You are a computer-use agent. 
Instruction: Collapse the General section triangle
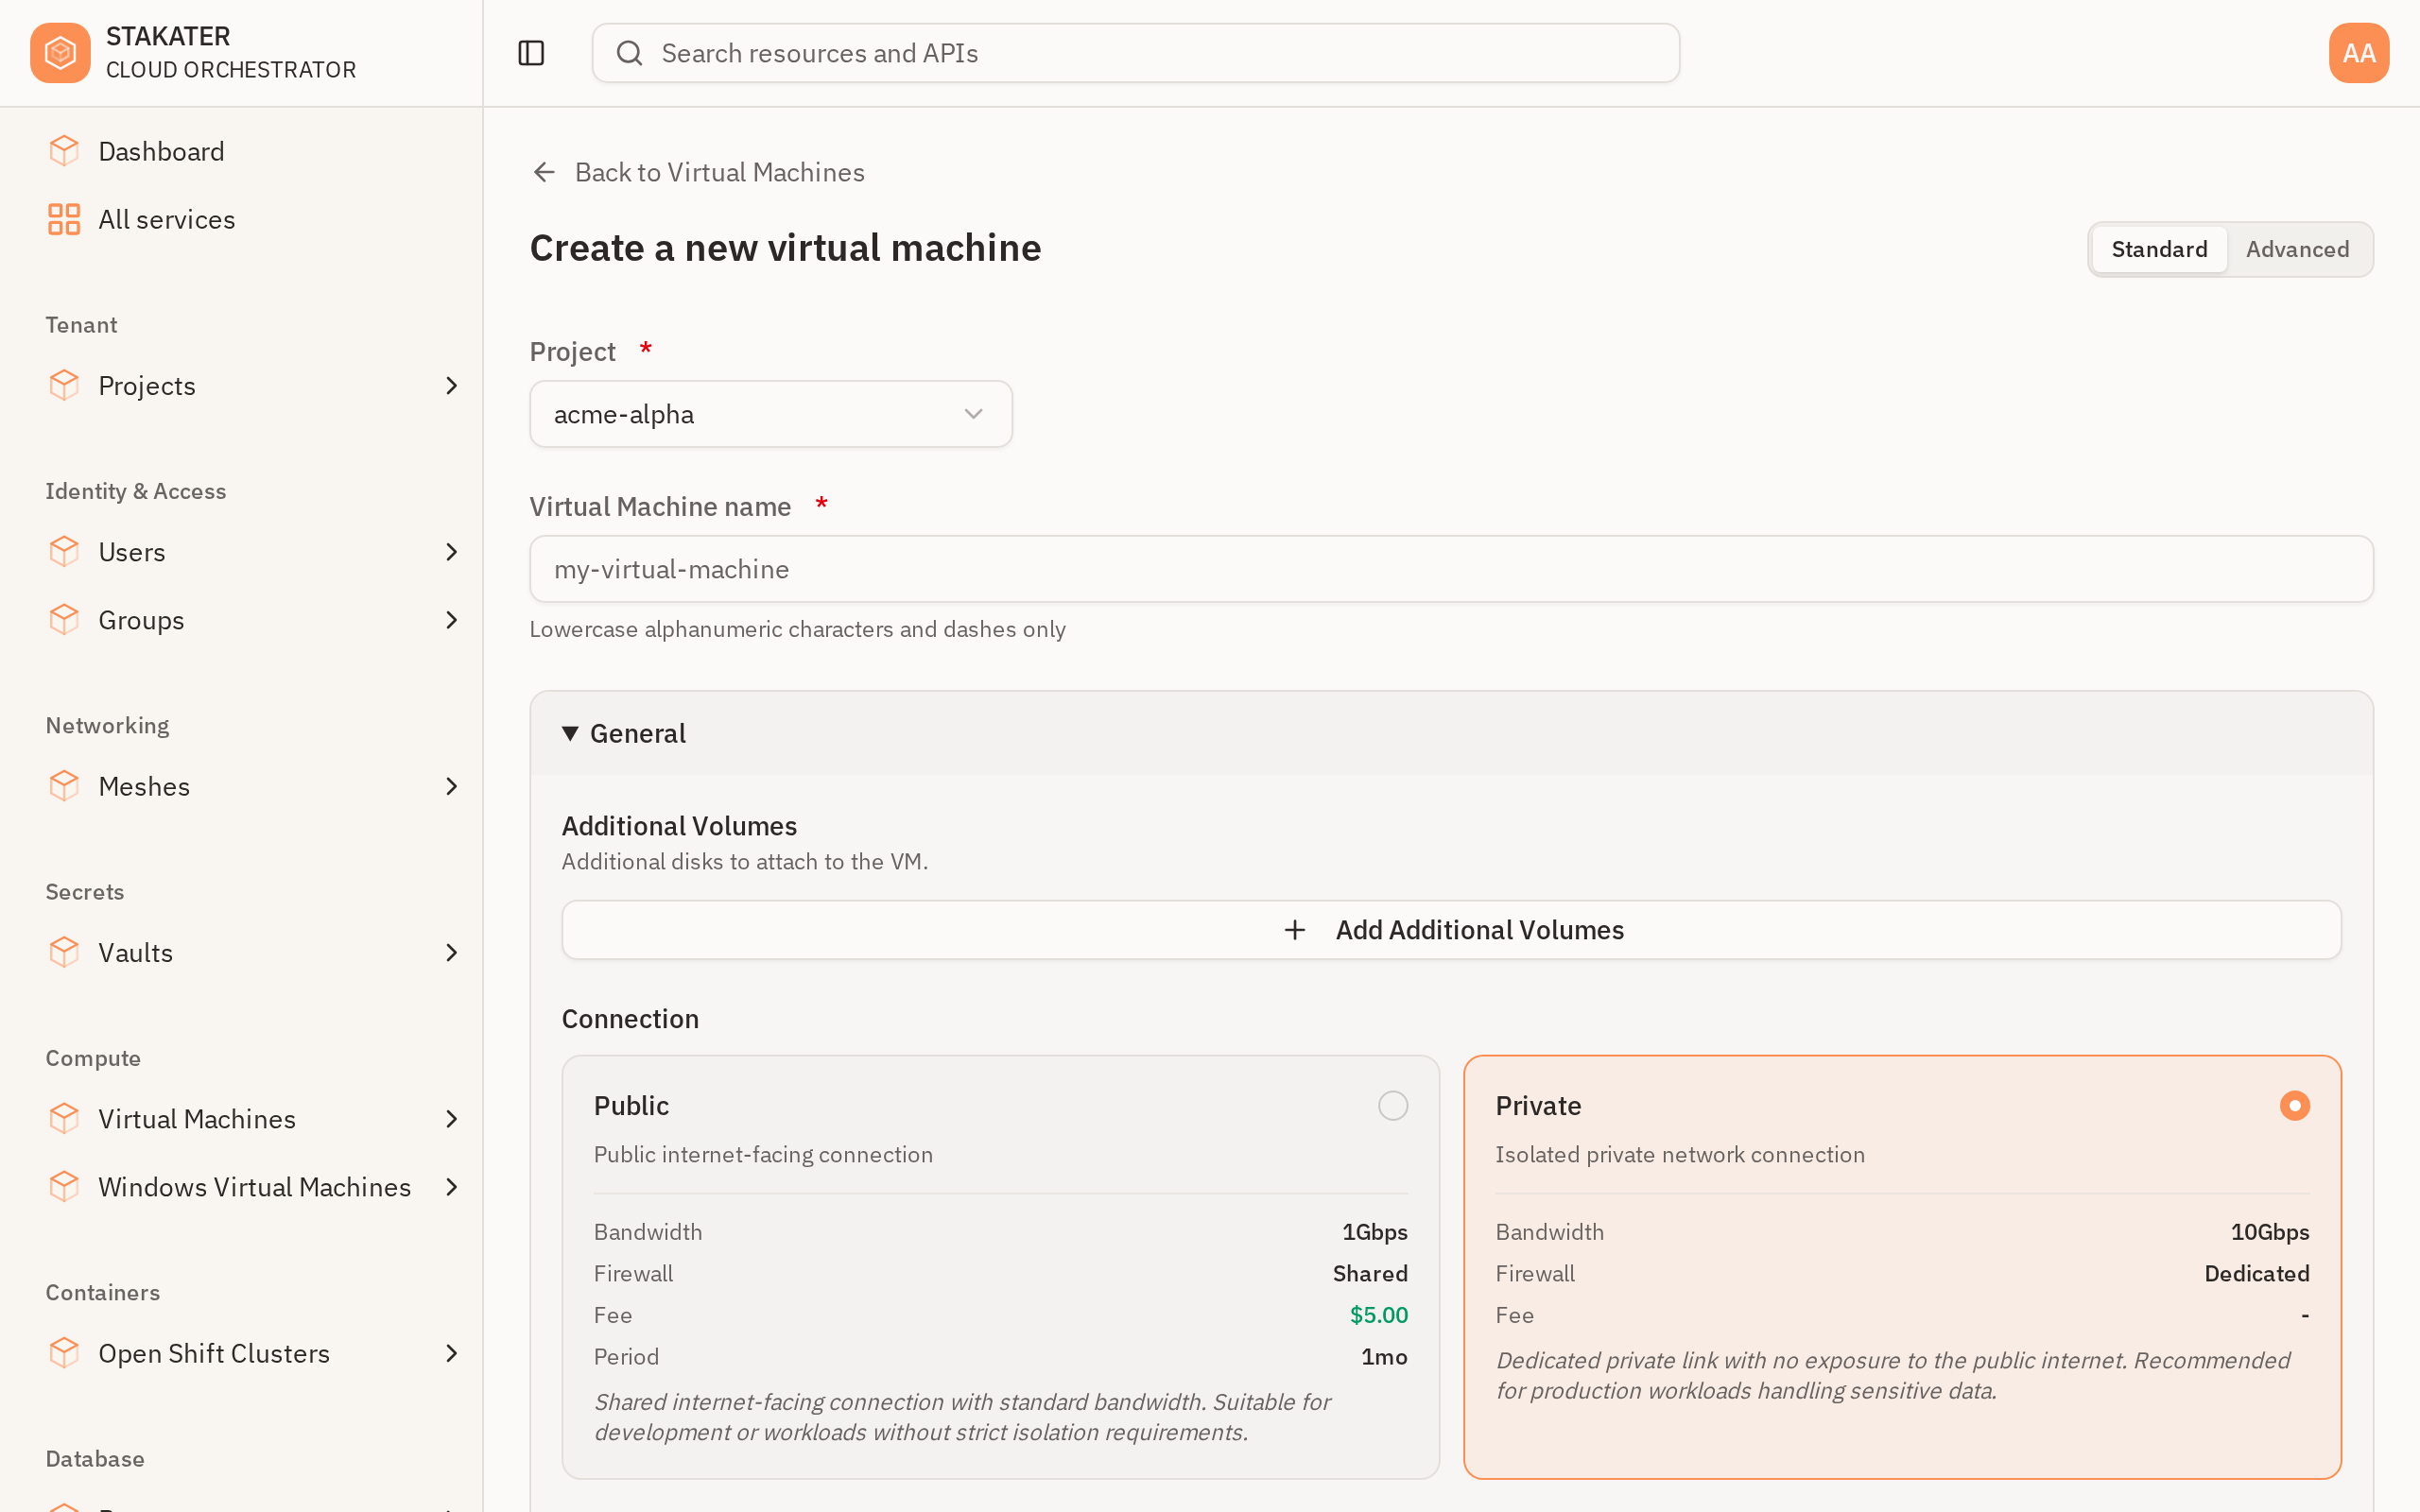[570, 733]
